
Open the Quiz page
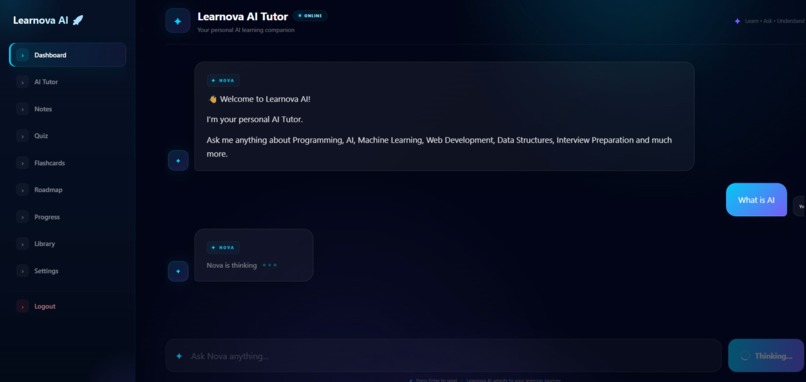click(67, 136)
